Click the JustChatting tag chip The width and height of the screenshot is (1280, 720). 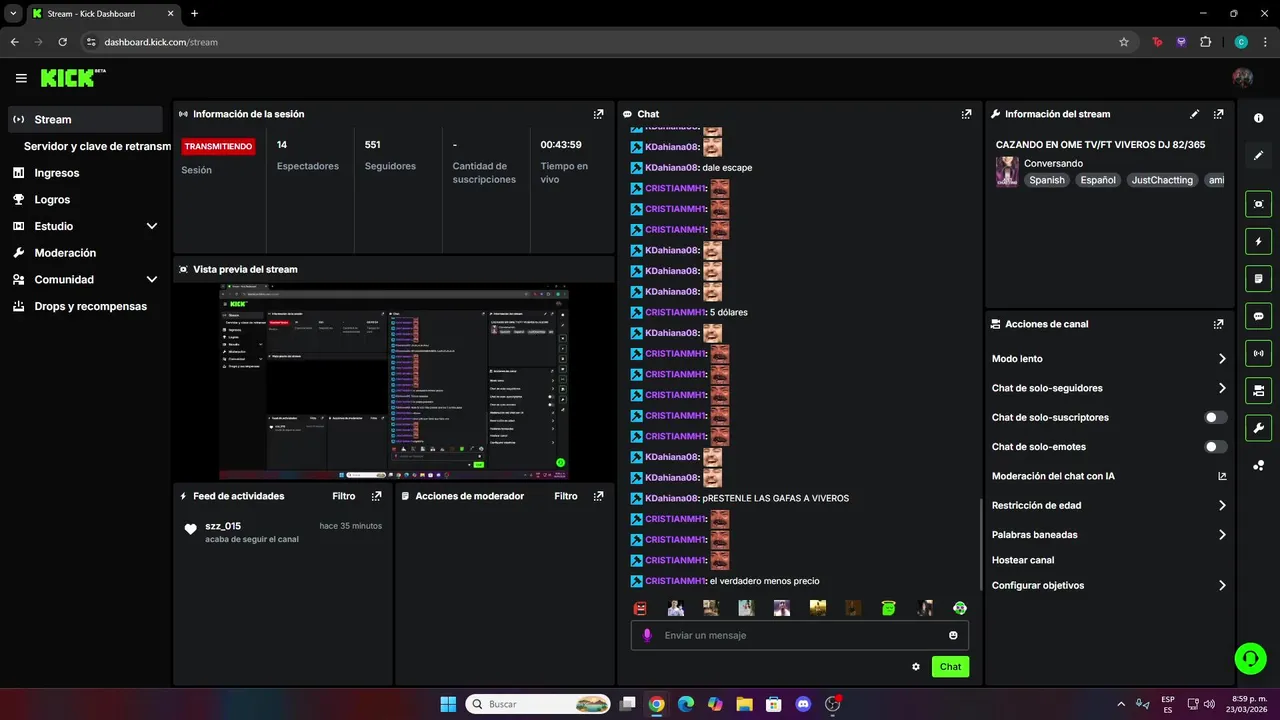click(x=1162, y=180)
